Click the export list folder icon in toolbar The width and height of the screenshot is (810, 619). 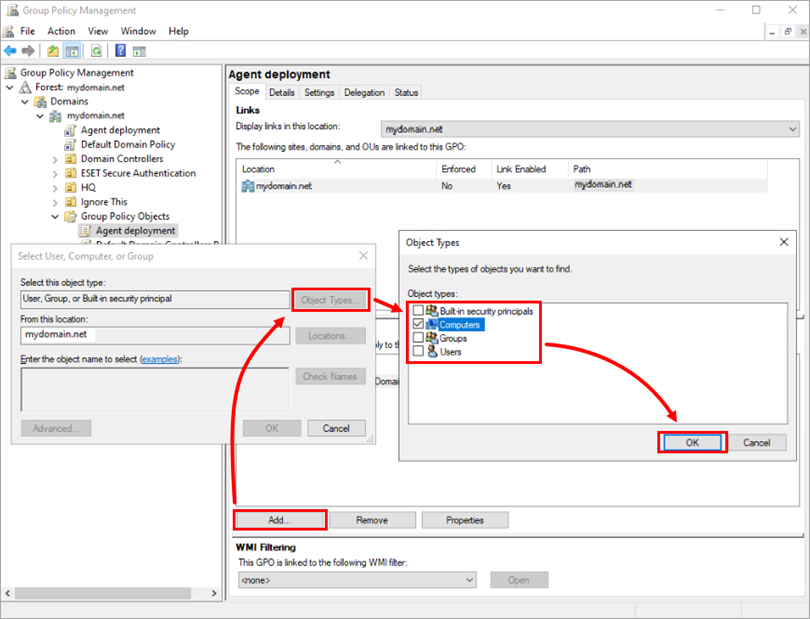pyautogui.click(x=51, y=49)
